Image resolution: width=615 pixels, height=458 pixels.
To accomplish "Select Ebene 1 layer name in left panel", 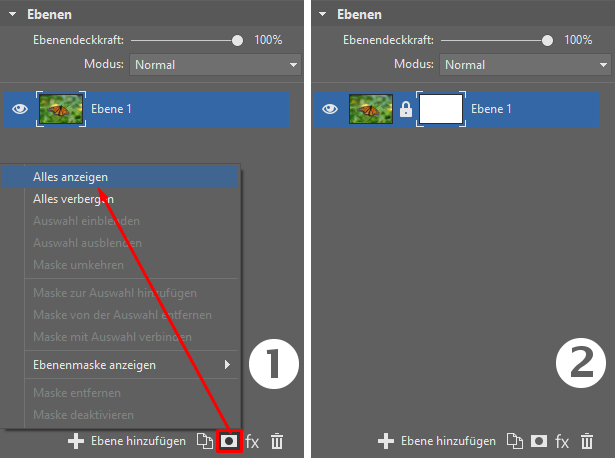I will (111, 109).
